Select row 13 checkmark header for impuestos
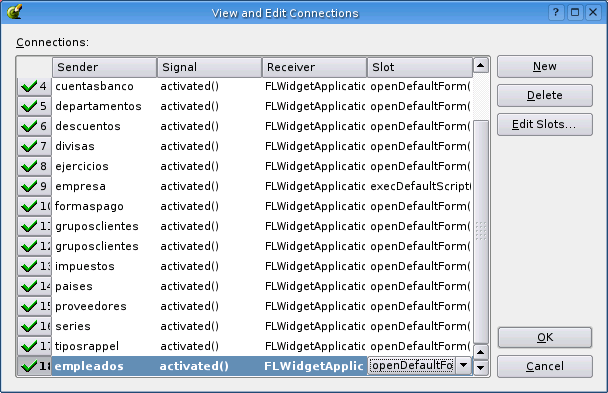This screenshot has width=608, height=393. coord(35,266)
